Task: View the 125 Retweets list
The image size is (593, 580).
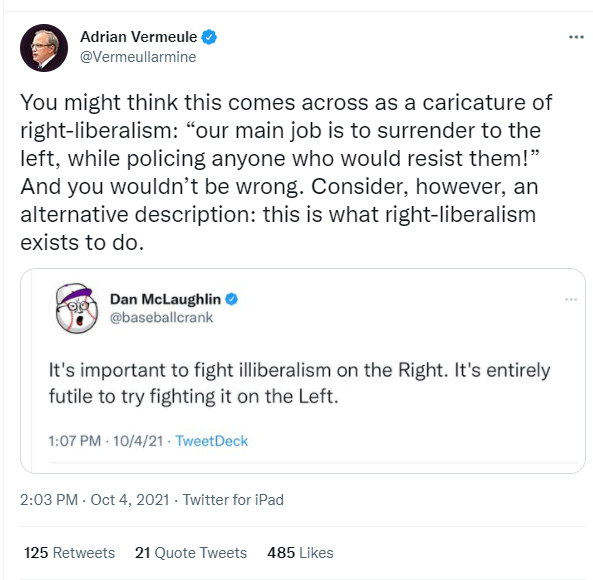Action: [69, 552]
